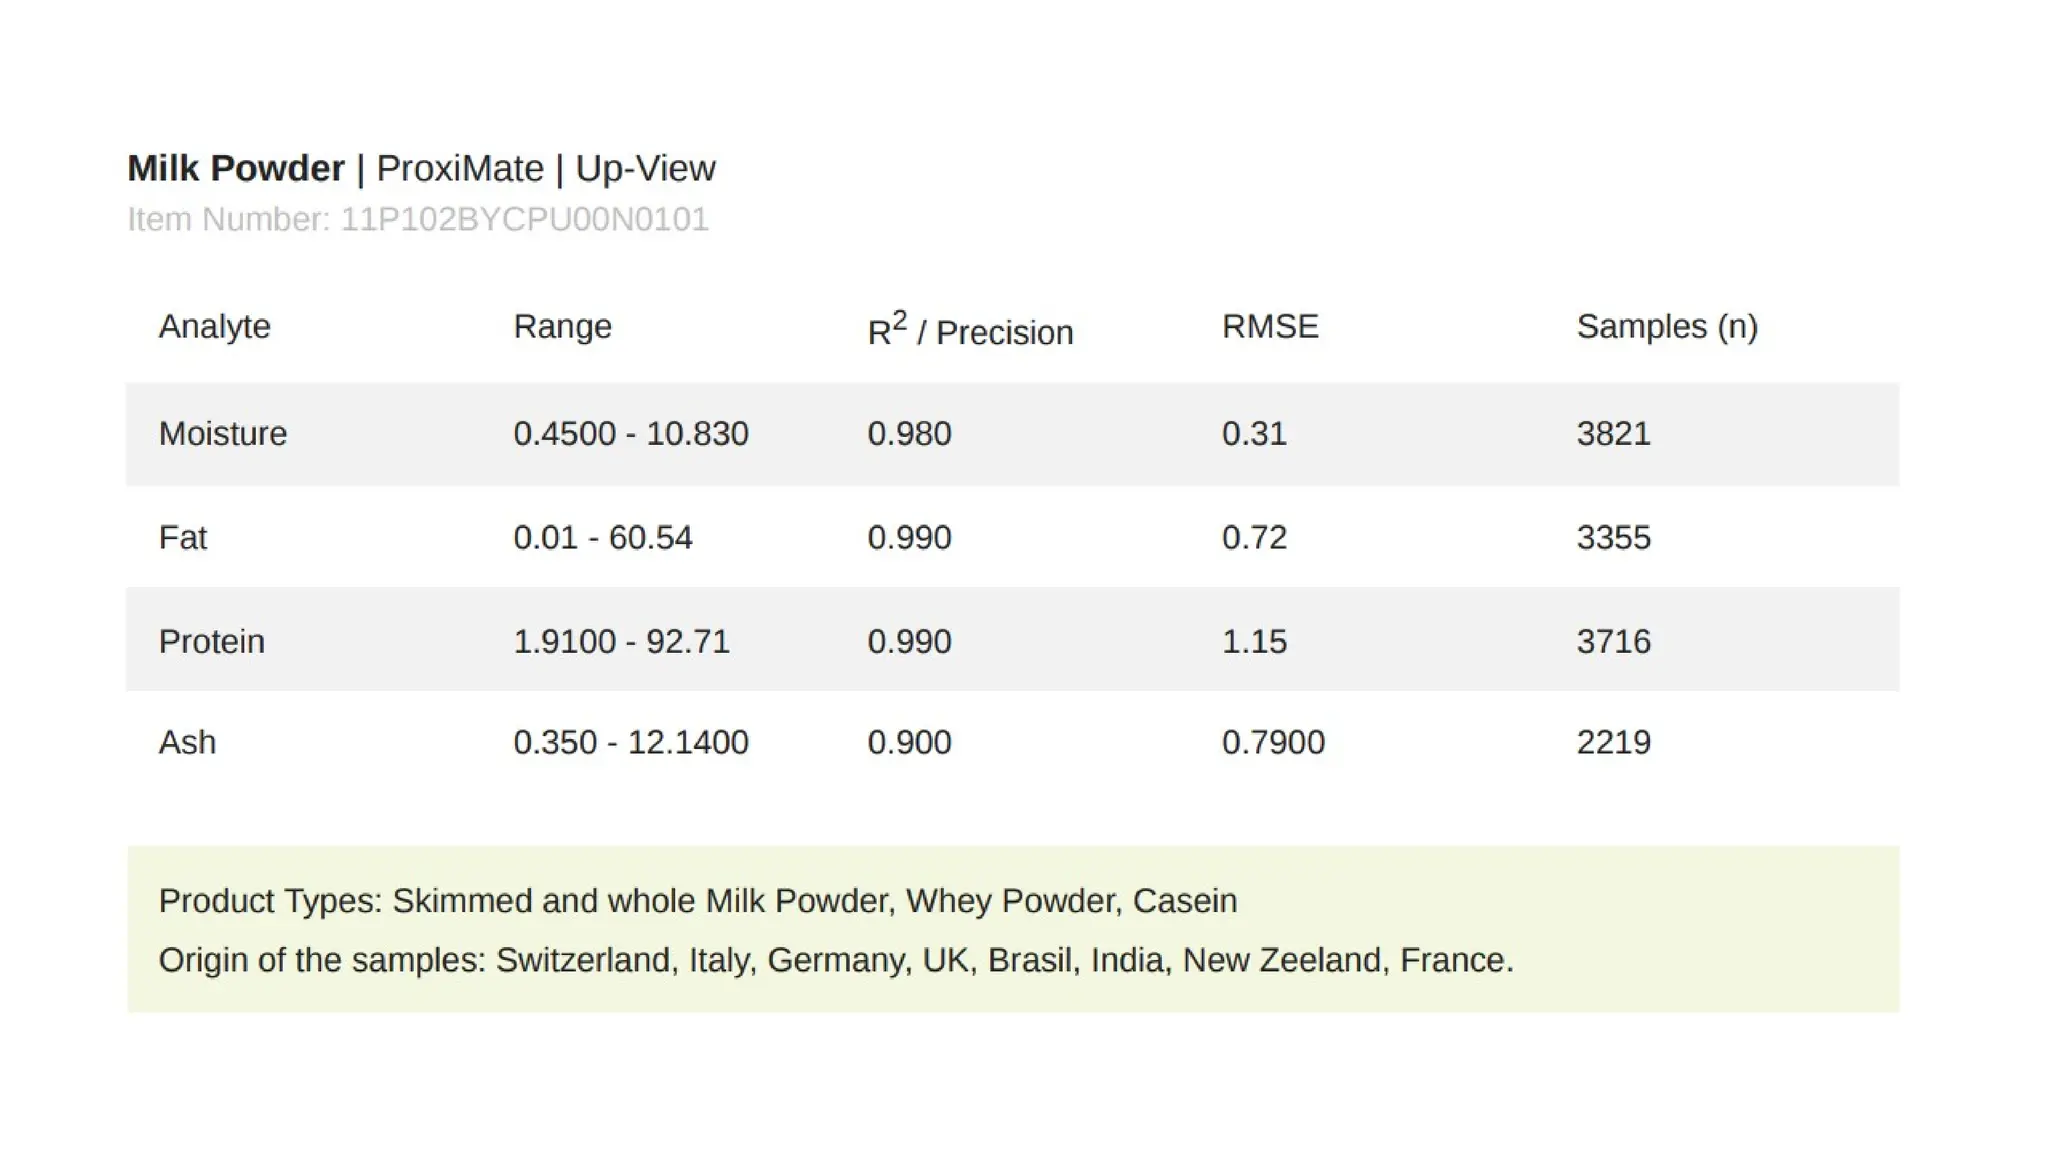Click the Product Types description line
This screenshot has height=1152, width=2048.
[x=697, y=901]
